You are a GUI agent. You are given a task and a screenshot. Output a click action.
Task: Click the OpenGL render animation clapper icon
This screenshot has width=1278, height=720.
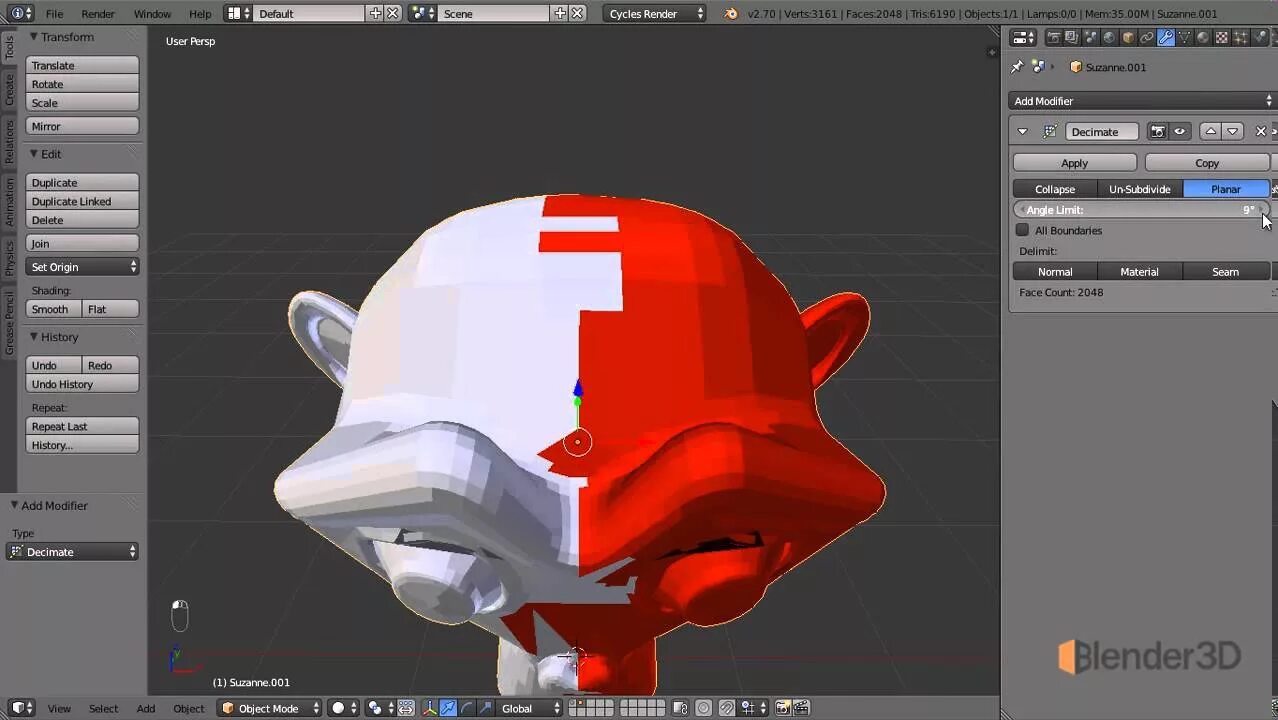tap(801, 708)
